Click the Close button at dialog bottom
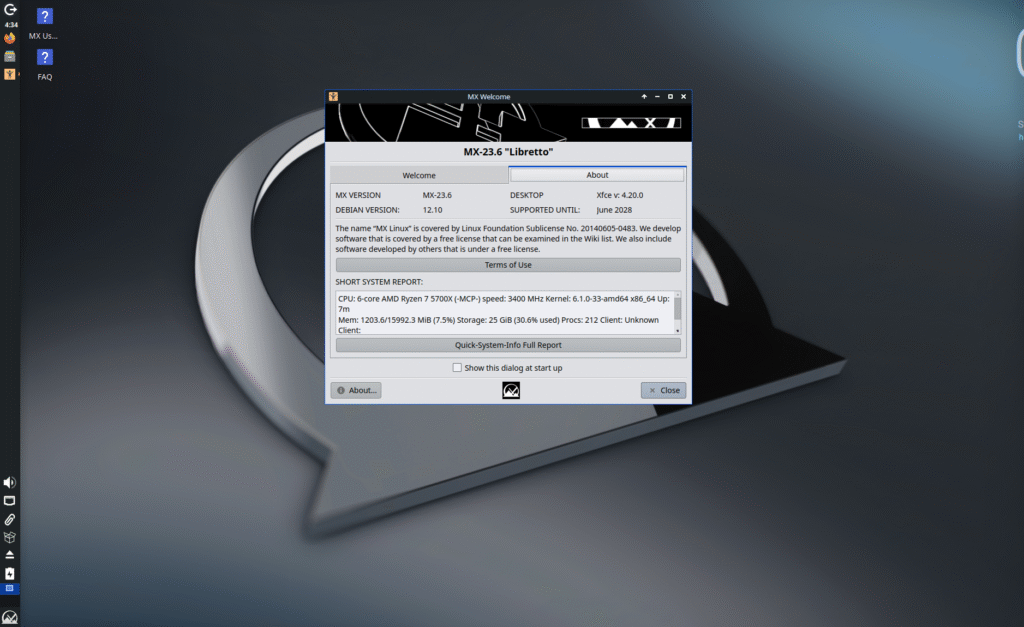Screen dimensions: 1024x627 coord(664,391)
